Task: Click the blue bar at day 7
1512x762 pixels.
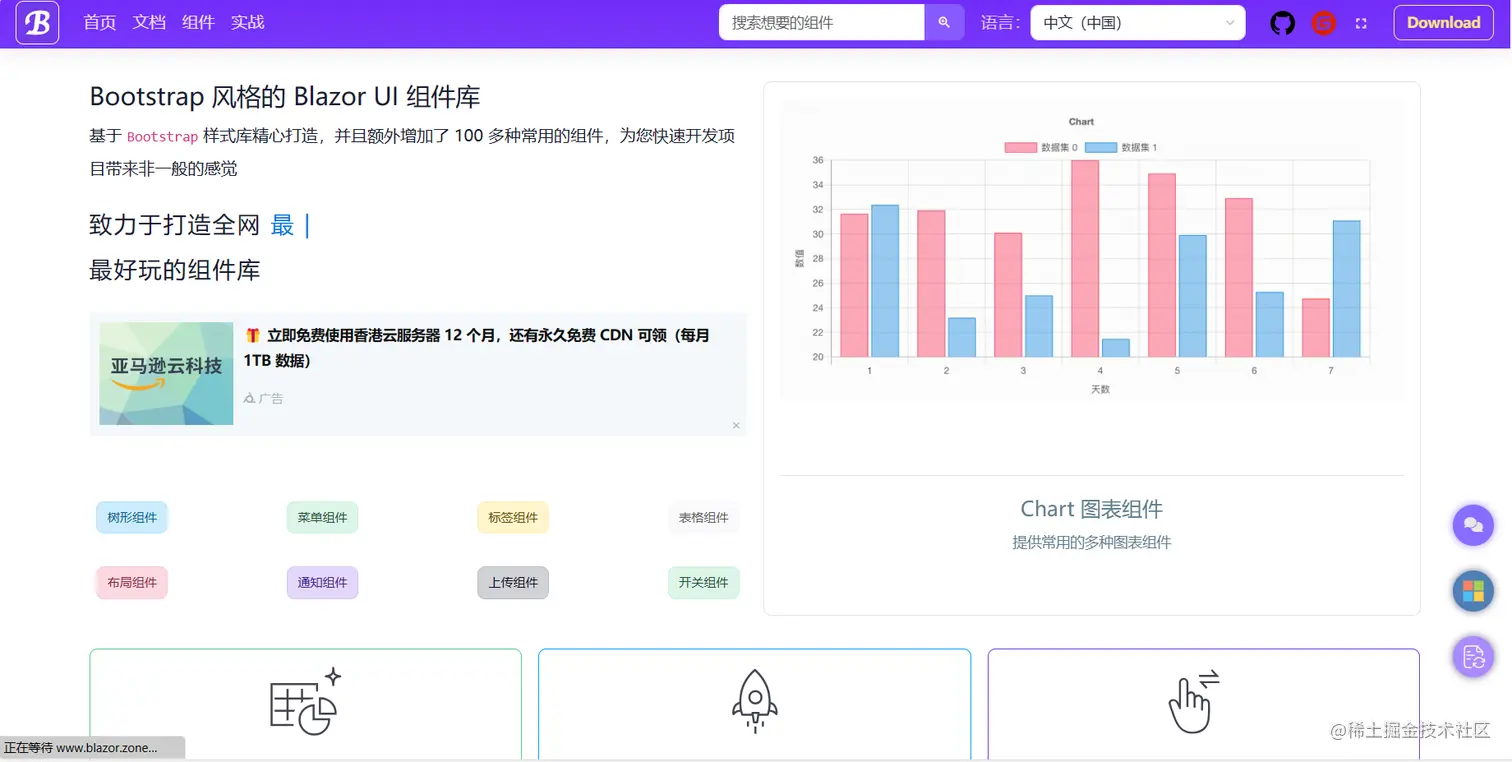Action: (1346, 289)
